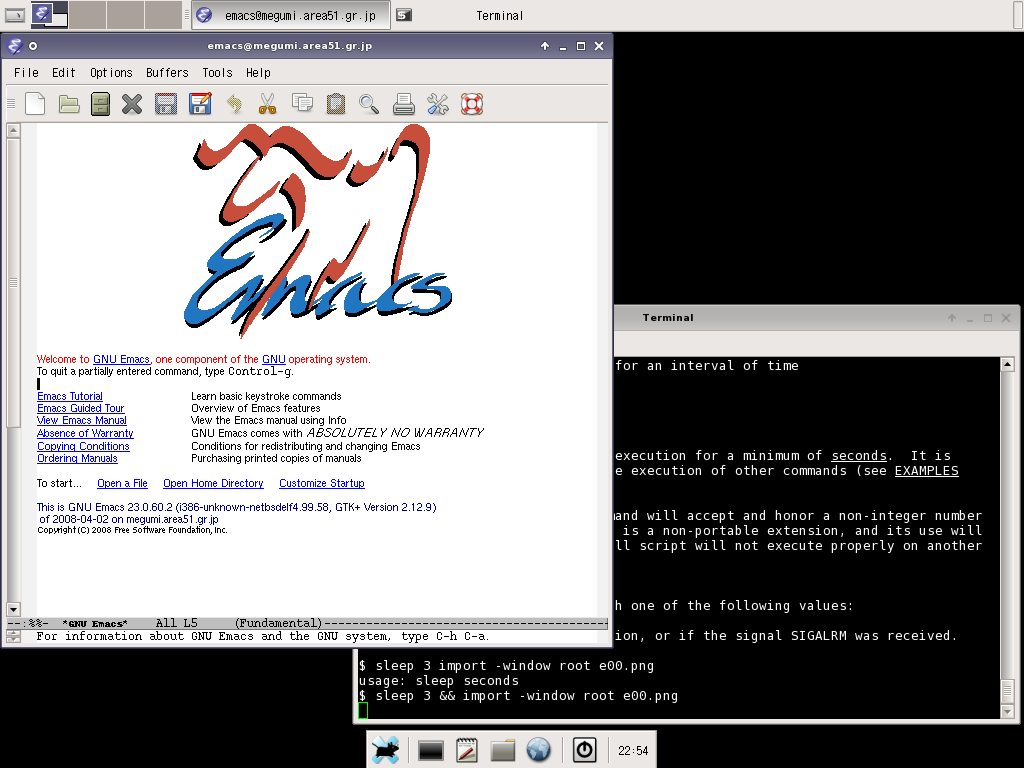Click the View Emacs Manual link
The width and height of the screenshot is (1024, 768).
(82, 421)
